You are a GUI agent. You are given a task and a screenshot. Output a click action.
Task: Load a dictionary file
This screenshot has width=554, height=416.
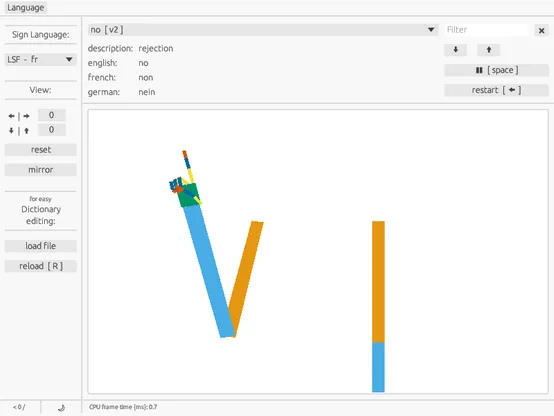[x=41, y=246]
